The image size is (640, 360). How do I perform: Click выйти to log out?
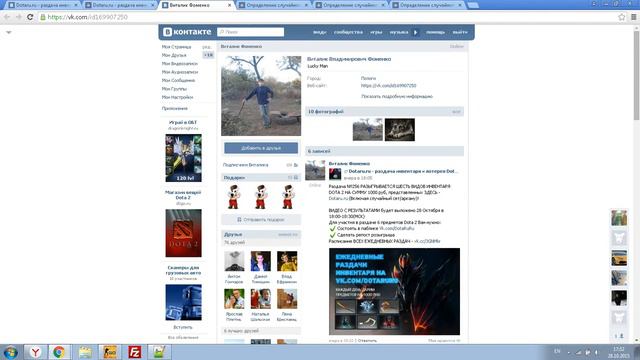460,32
